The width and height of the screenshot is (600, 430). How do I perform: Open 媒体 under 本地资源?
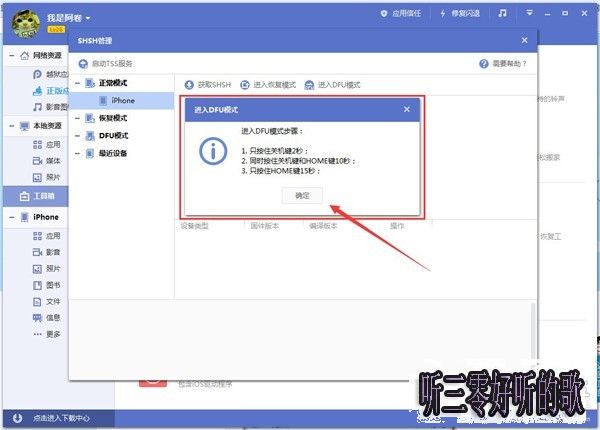coord(47,161)
